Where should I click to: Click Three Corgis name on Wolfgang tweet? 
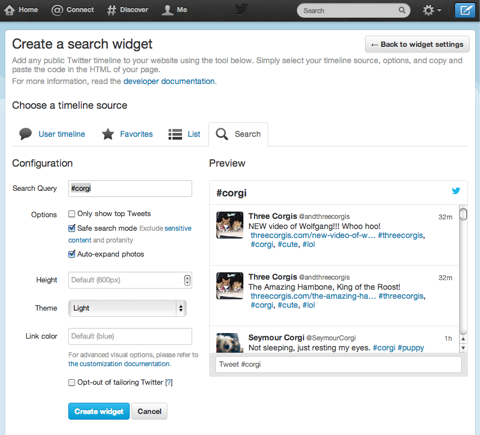coord(273,216)
